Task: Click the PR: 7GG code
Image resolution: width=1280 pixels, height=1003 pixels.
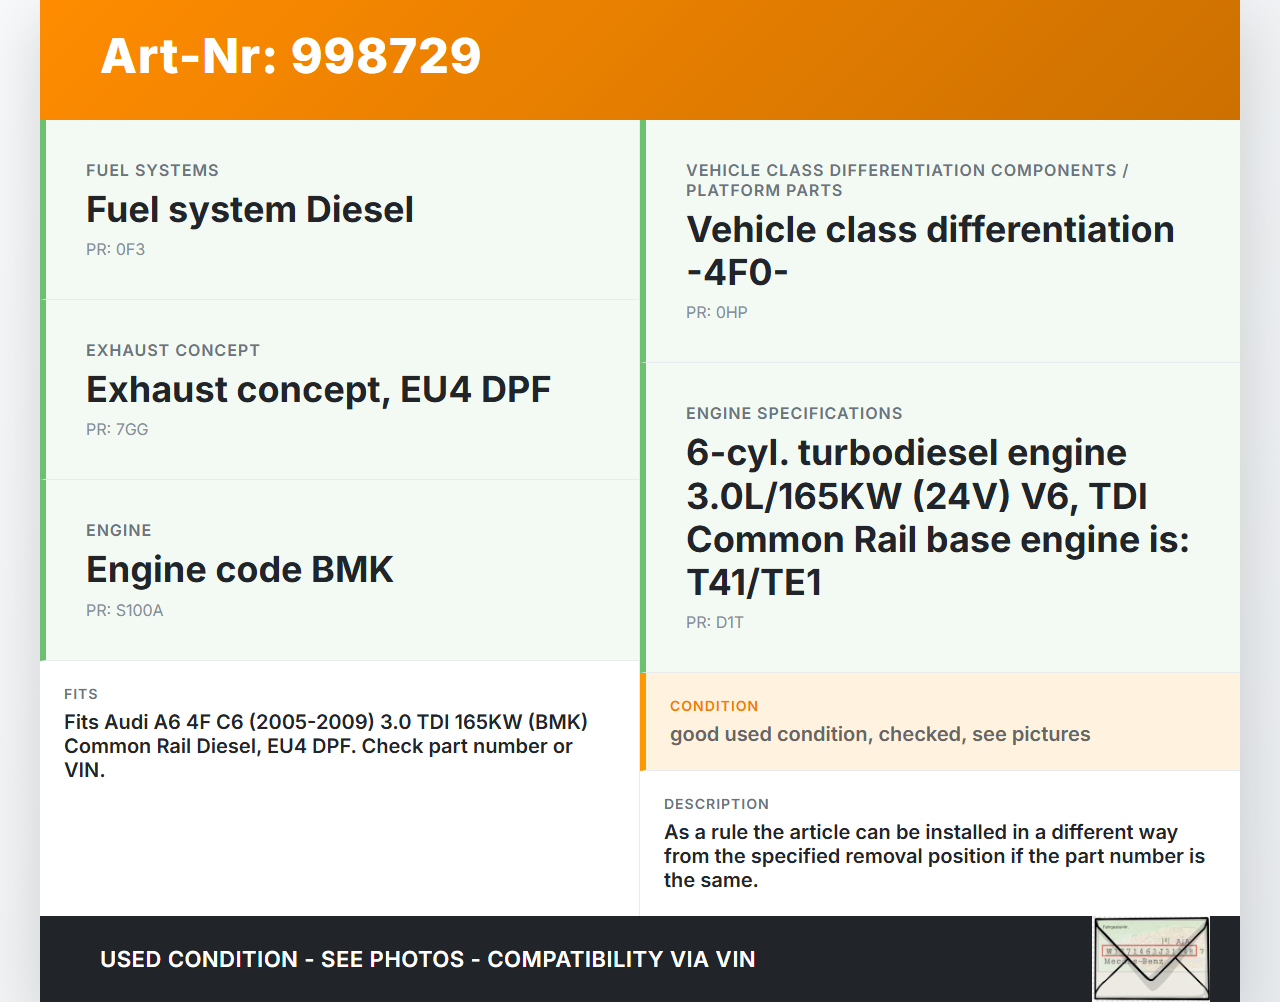Action: click(x=117, y=430)
